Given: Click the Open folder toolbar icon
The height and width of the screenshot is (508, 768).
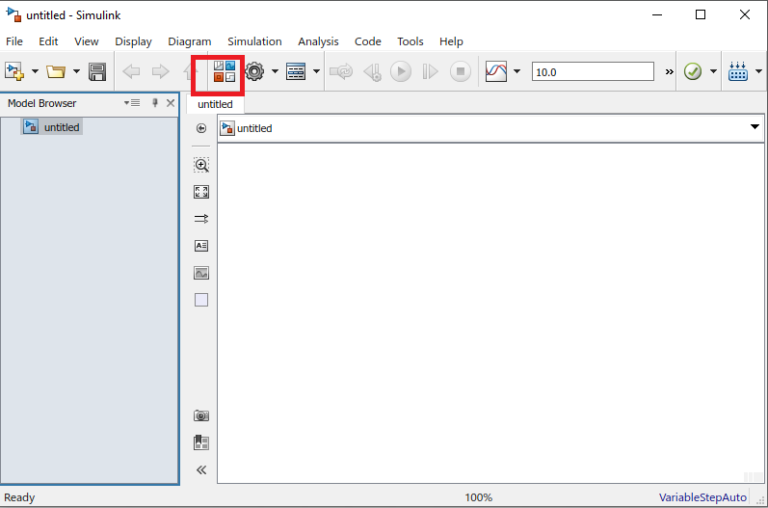Looking at the screenshot, I should point(56,72).
